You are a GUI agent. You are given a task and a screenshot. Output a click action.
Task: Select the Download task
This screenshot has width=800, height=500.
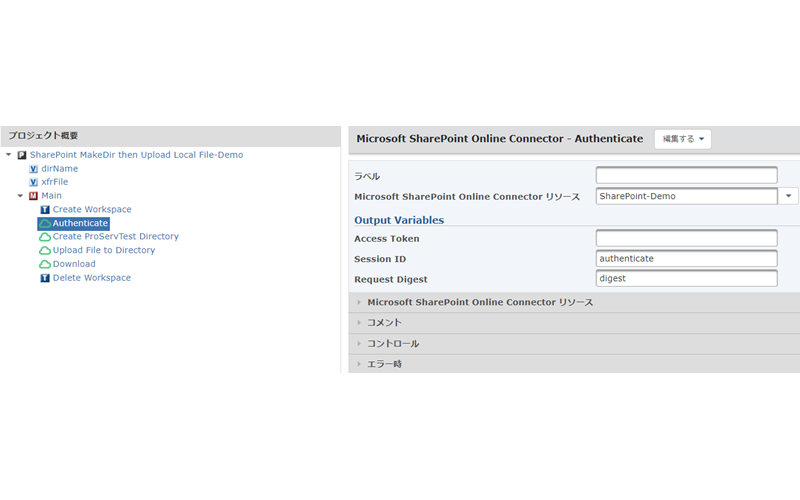(x=74, y=264)
